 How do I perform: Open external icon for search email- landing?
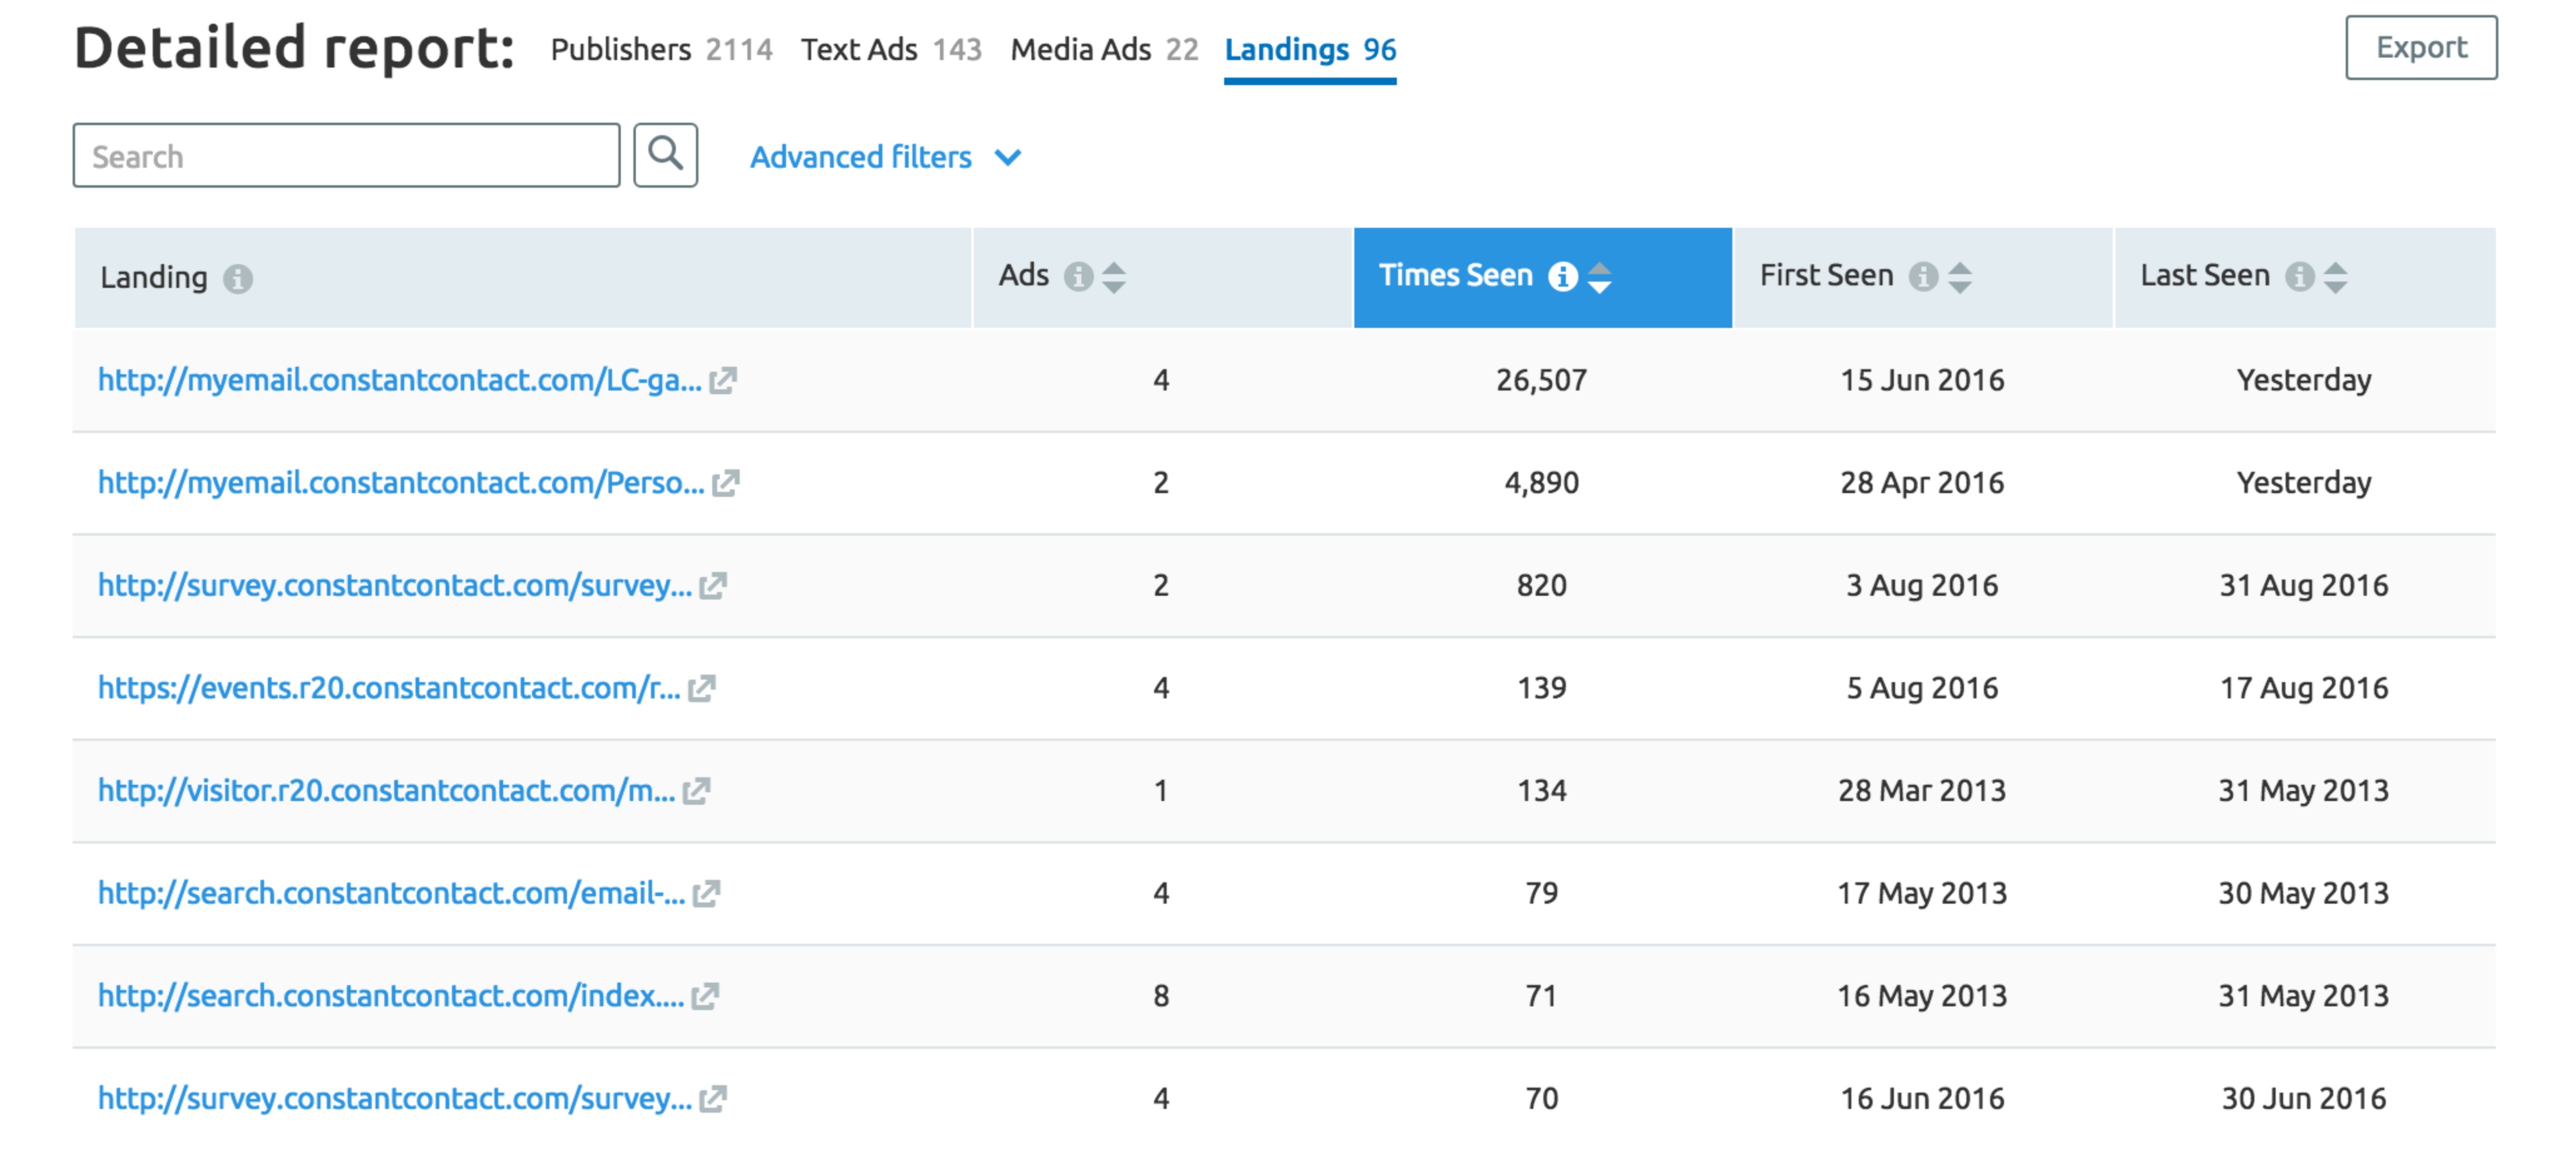[707, 893]
